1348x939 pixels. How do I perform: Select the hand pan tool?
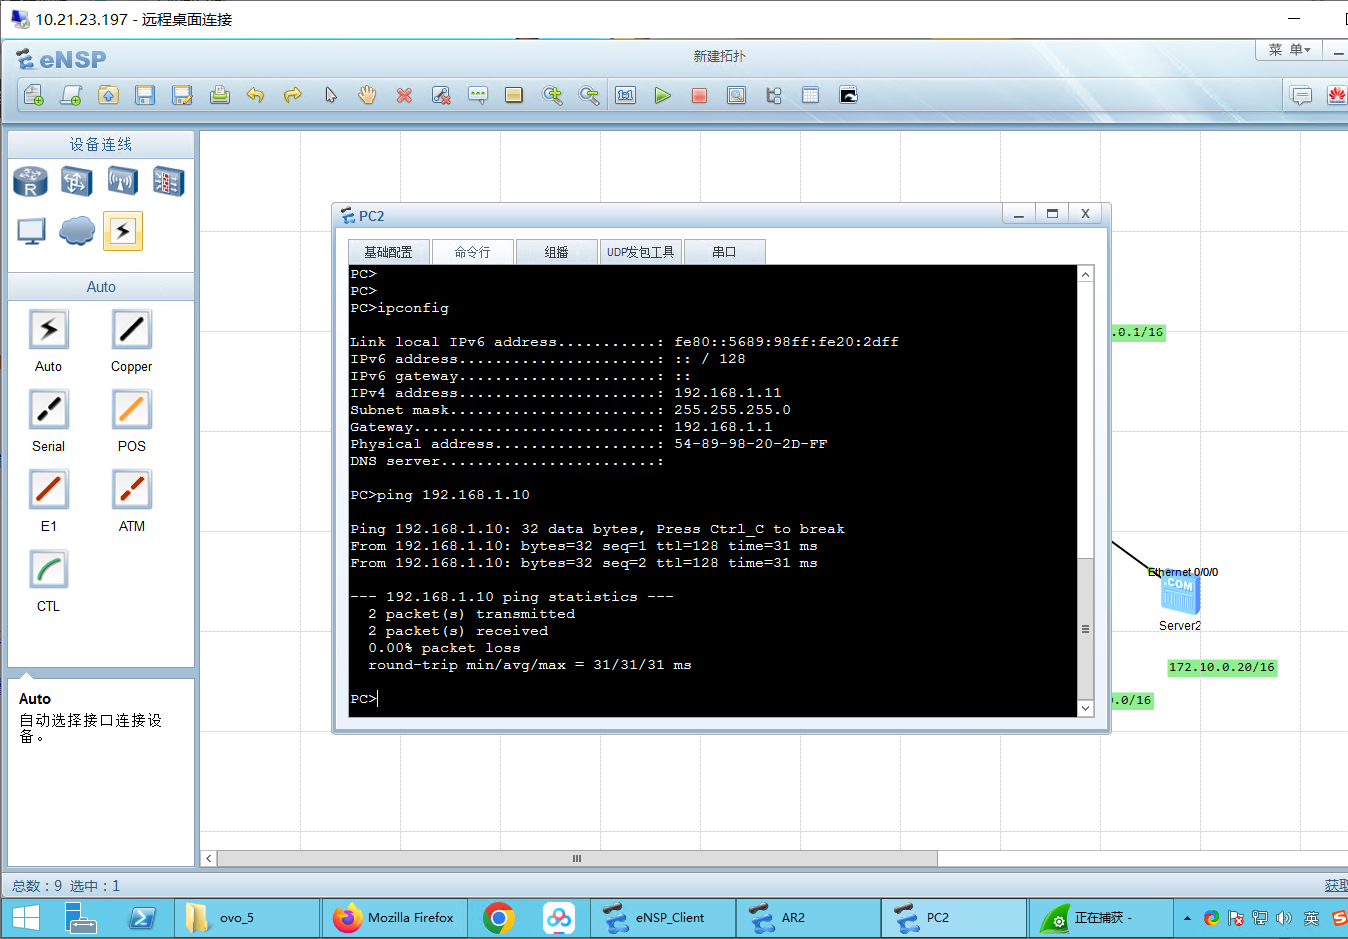click(x=367, y=95)
